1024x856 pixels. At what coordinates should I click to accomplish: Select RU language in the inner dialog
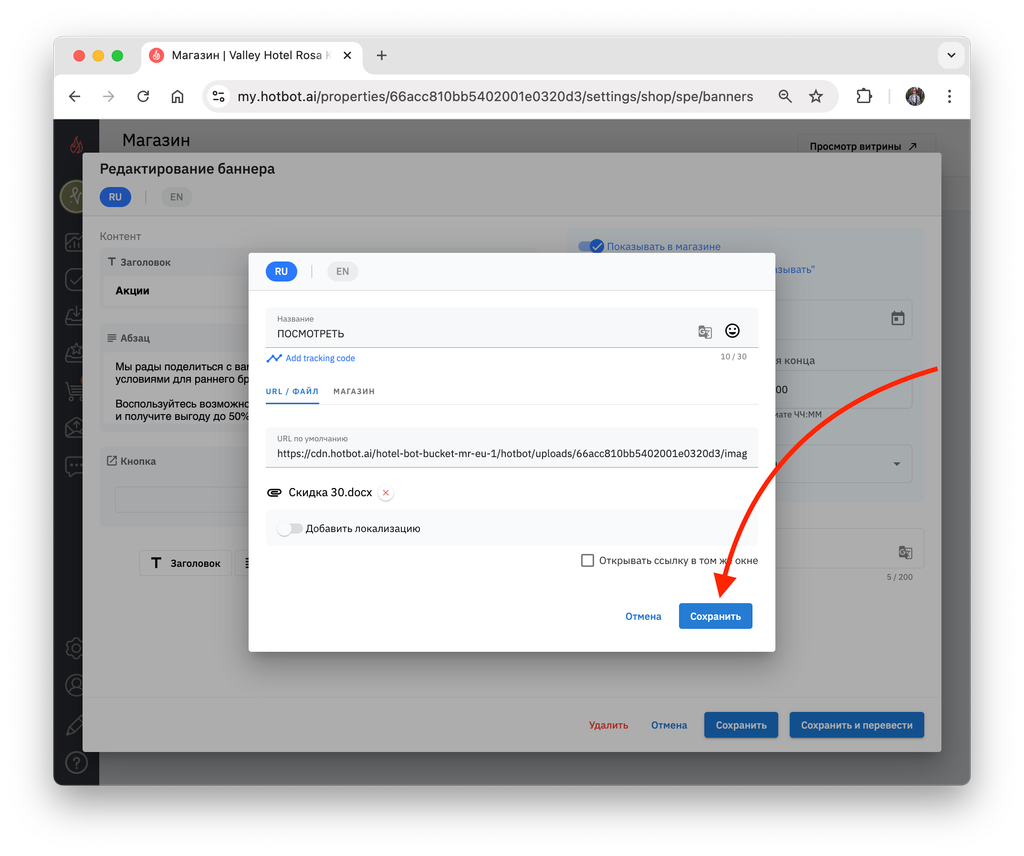point(281,272)
